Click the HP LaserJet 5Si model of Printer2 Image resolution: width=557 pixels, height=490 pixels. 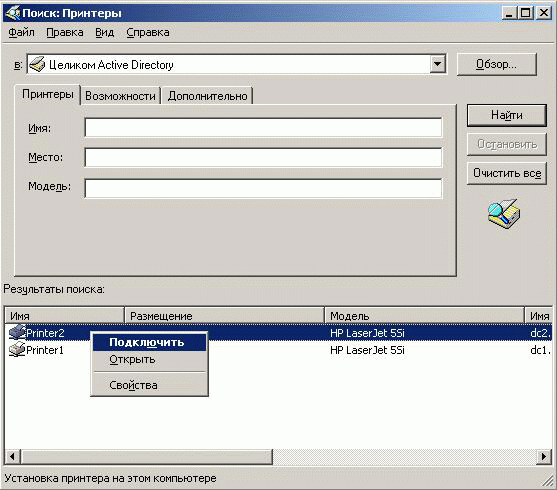click(x=367, y=333)
